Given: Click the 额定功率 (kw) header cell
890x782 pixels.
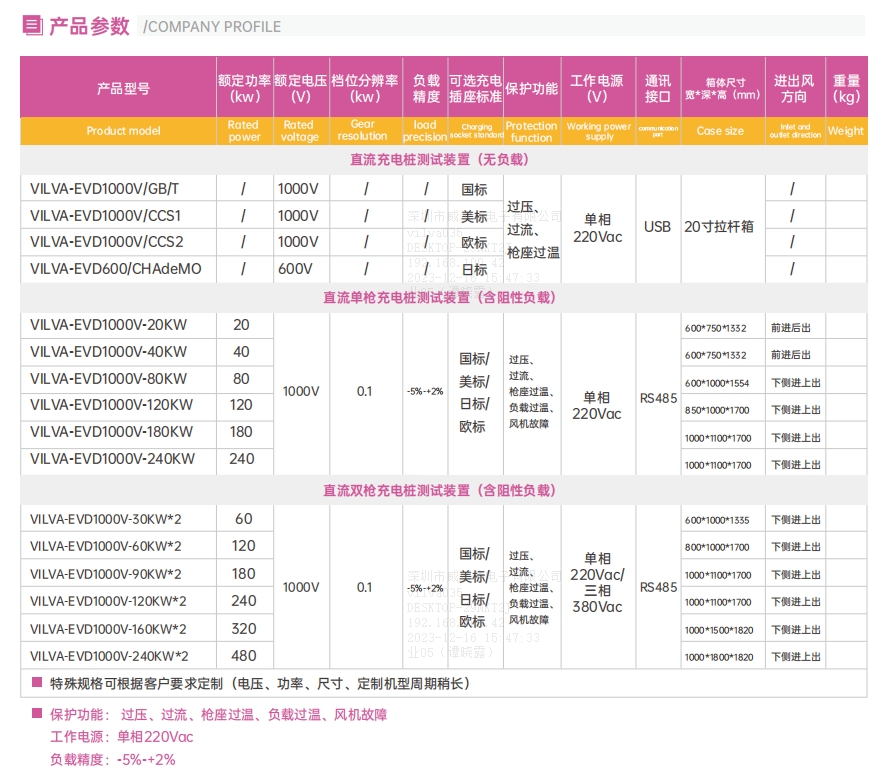Looking at the screenshot, I should (244, 88).
